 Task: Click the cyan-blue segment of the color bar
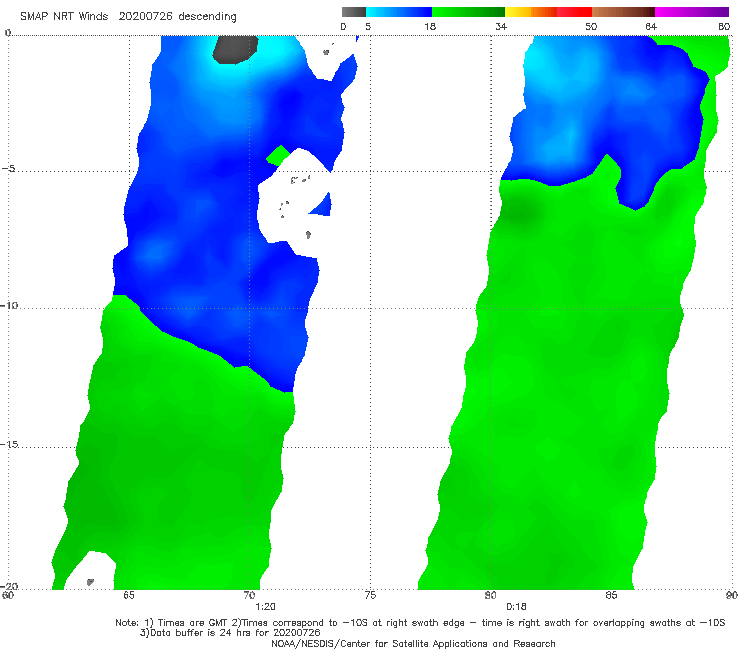(x=399, y=12)
